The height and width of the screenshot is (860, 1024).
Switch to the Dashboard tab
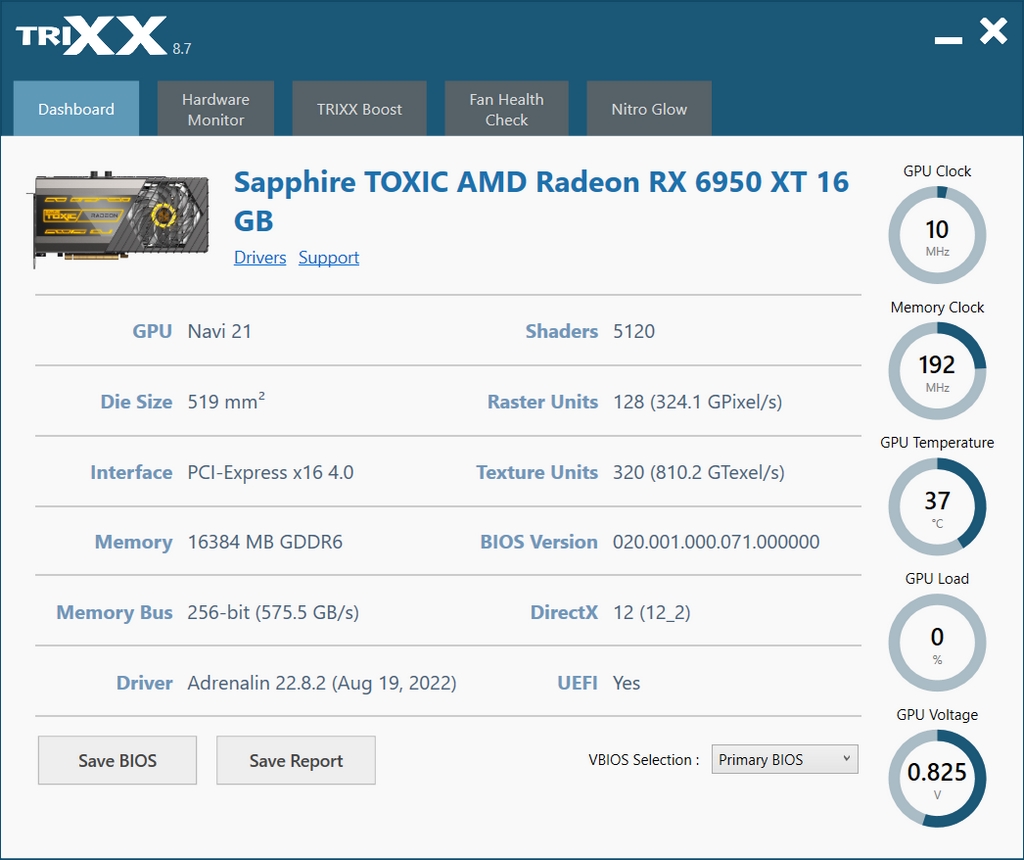pyautogui.click(x=76, y=108)
